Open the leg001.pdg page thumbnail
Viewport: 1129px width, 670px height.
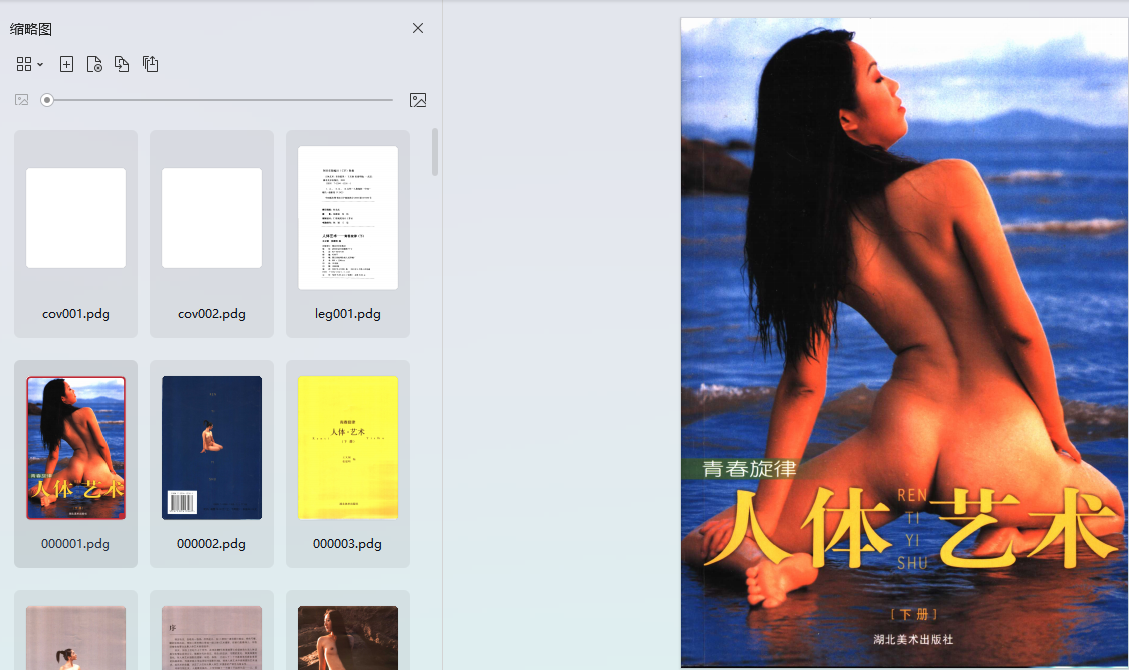pyautogui.click(x=348, y=218)
